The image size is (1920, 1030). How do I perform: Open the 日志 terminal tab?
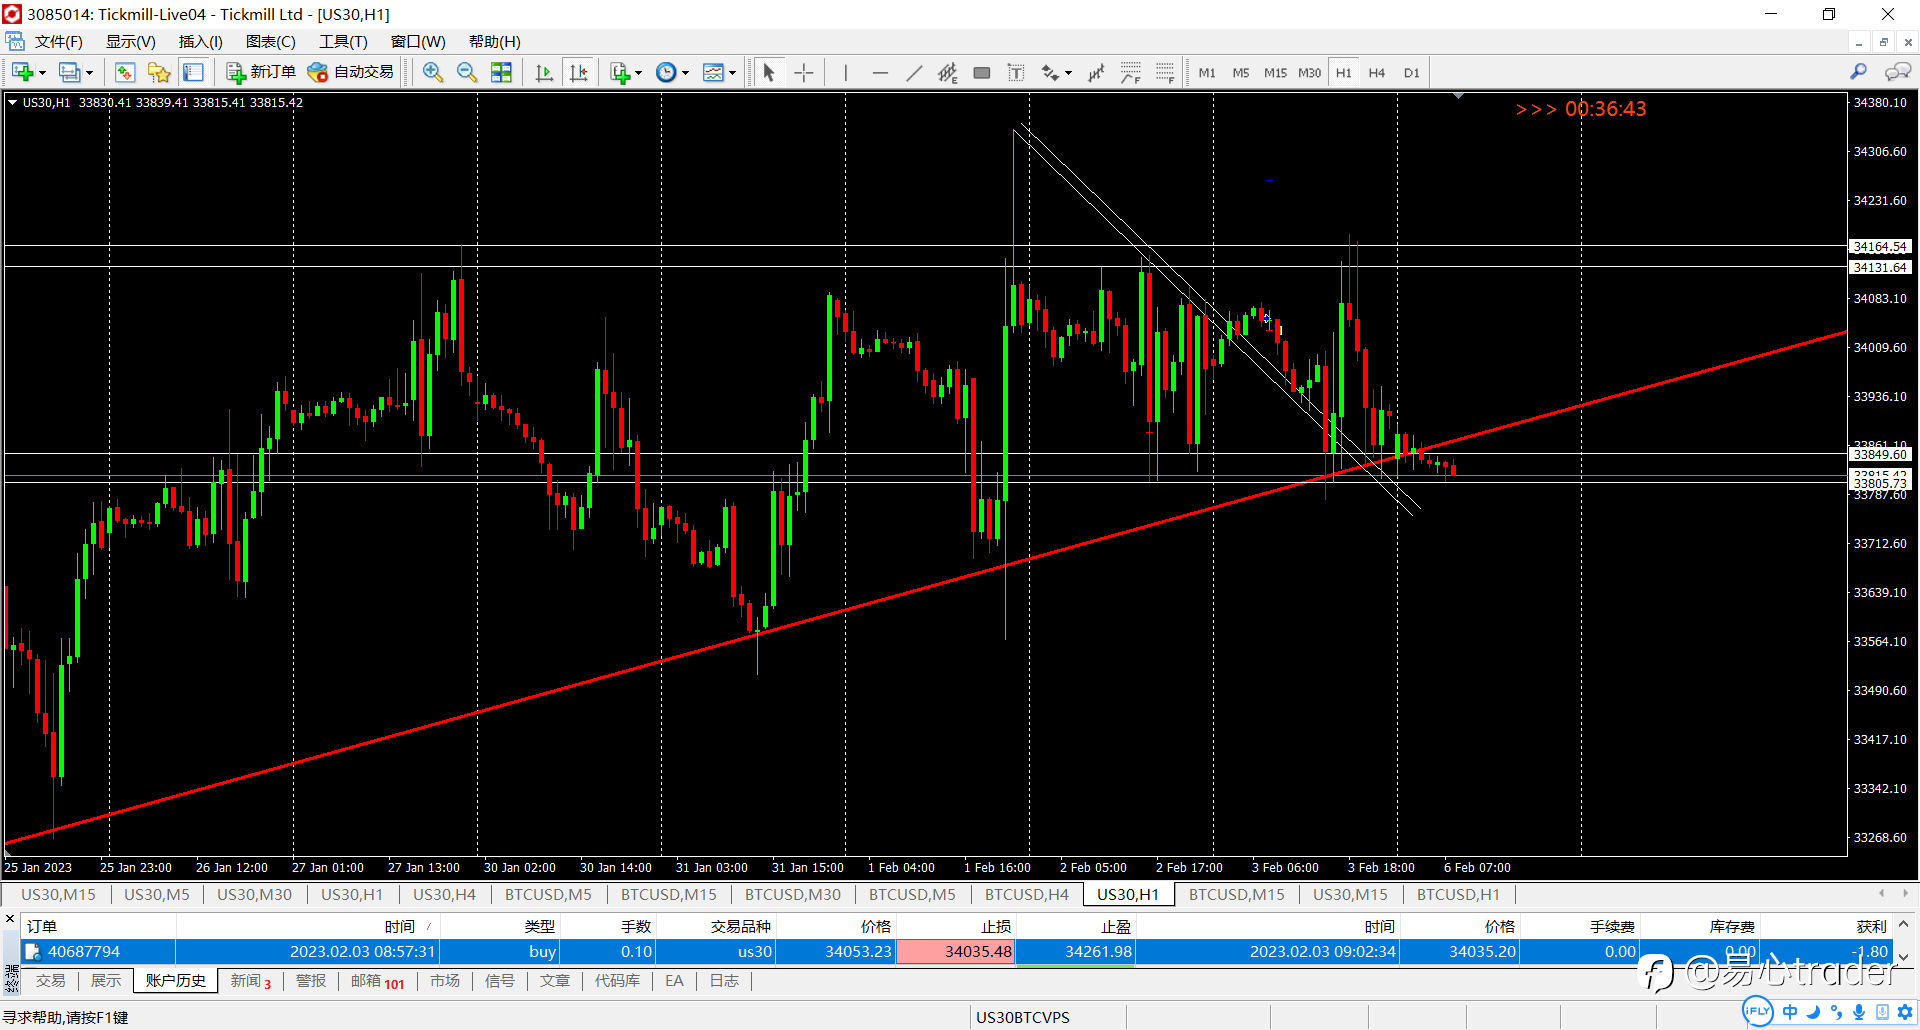pos(724,981)
